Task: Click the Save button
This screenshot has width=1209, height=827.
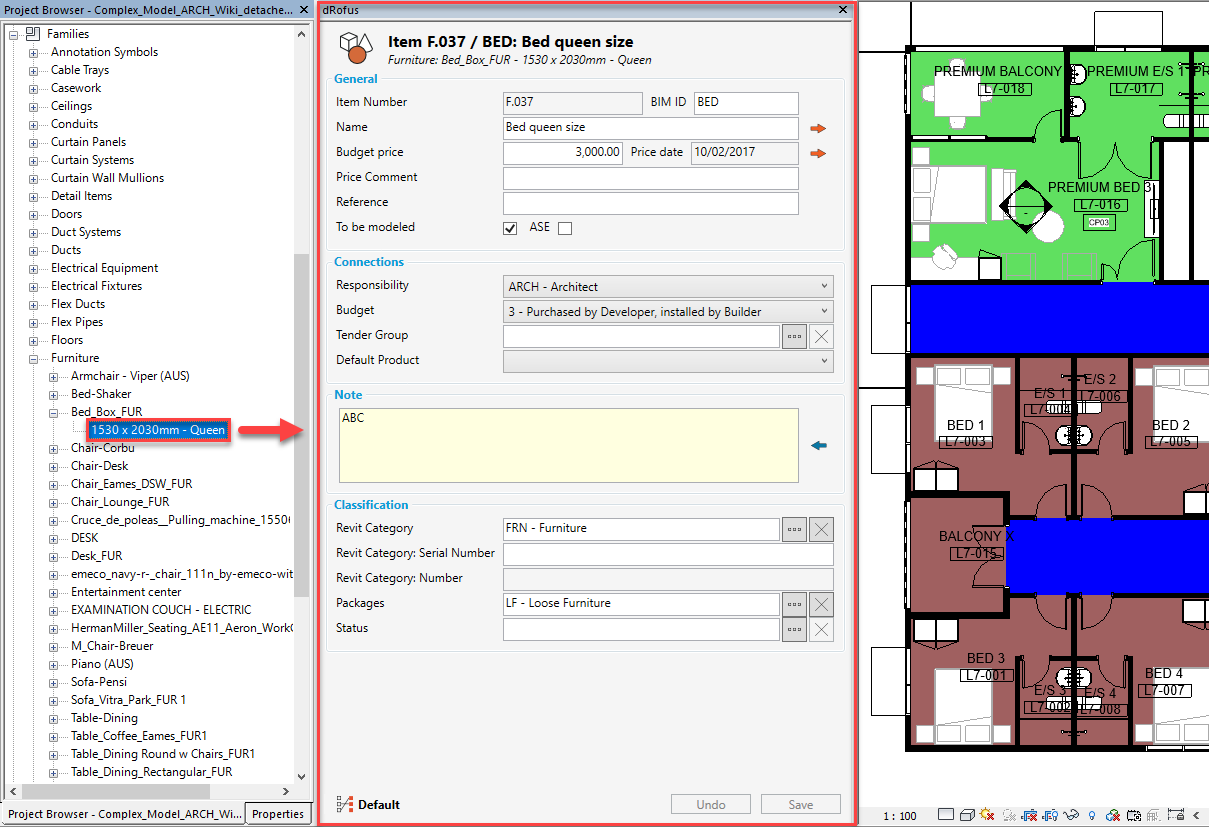Action: point(800,805)
